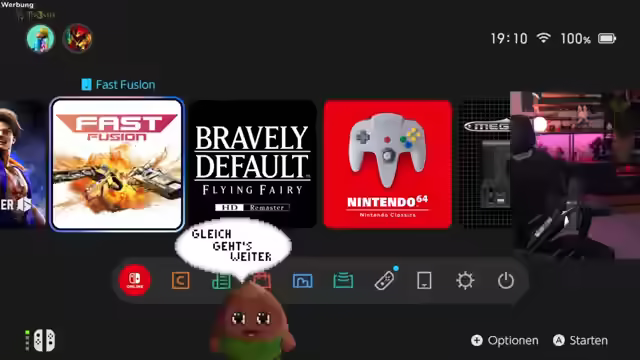Open the Controllers icon in dock
This screenshot has height=360, width=640.
pos(384,280)
